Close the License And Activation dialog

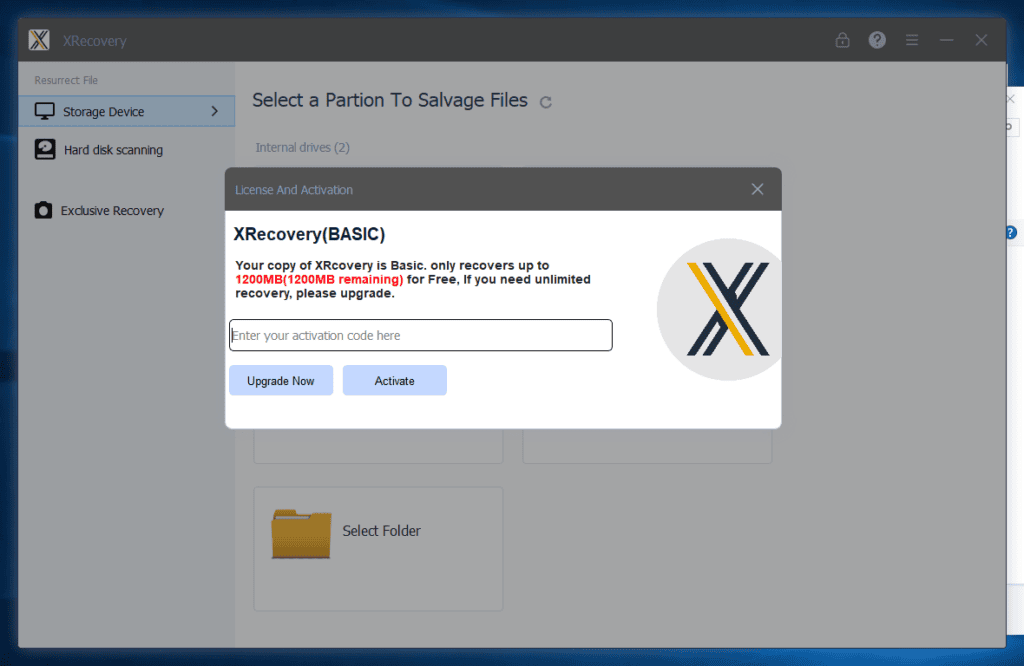tap(757, 188)
